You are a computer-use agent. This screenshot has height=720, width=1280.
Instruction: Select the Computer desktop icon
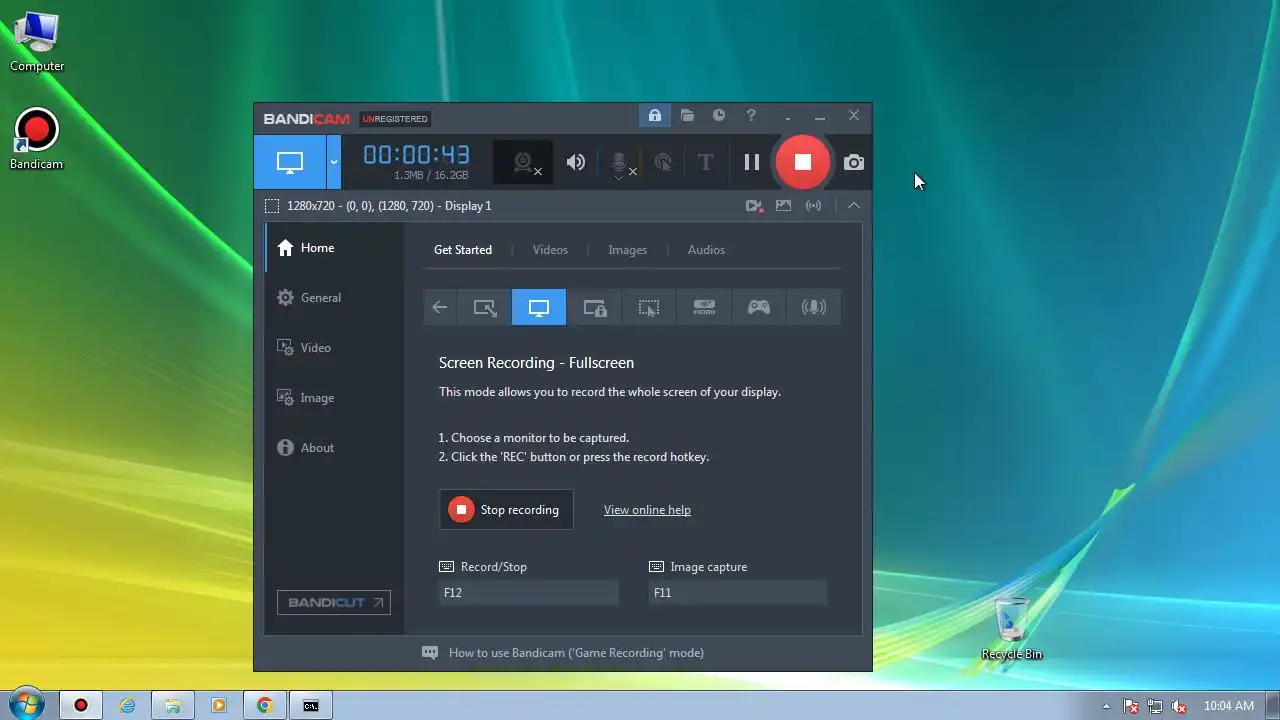(x=37, y=42)
